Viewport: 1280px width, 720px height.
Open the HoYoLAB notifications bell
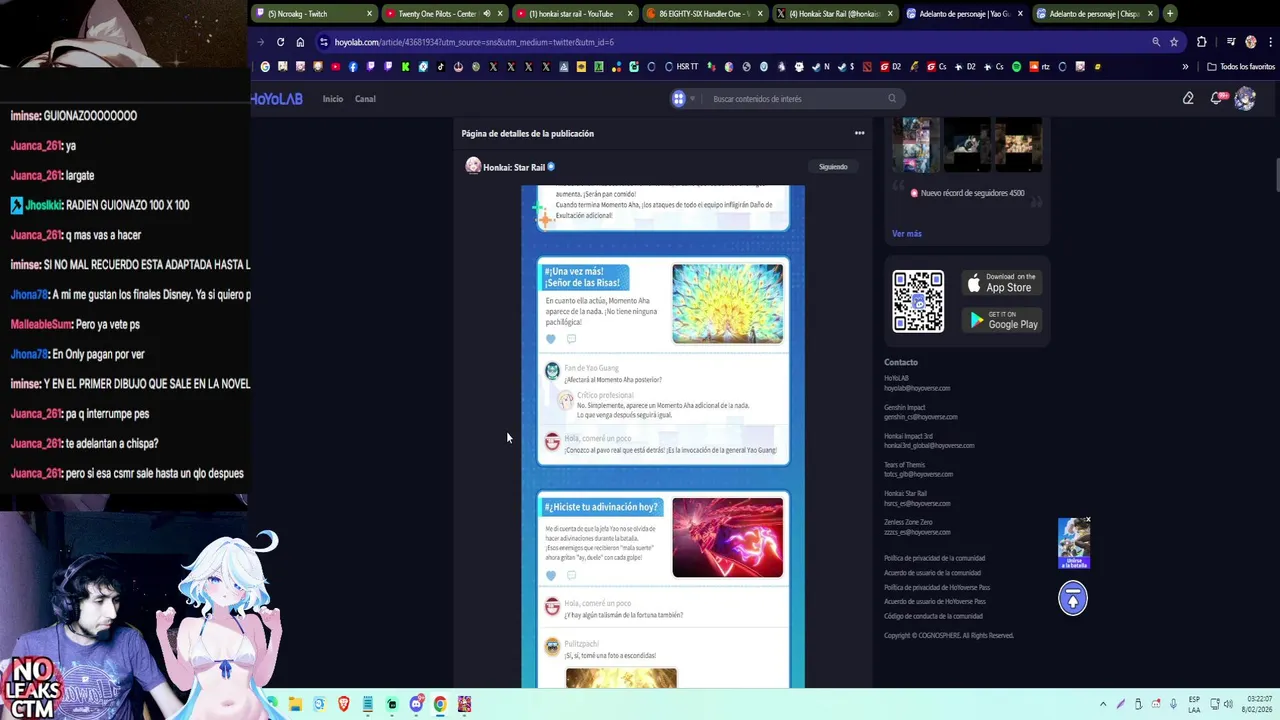(x=1217, y=98)
